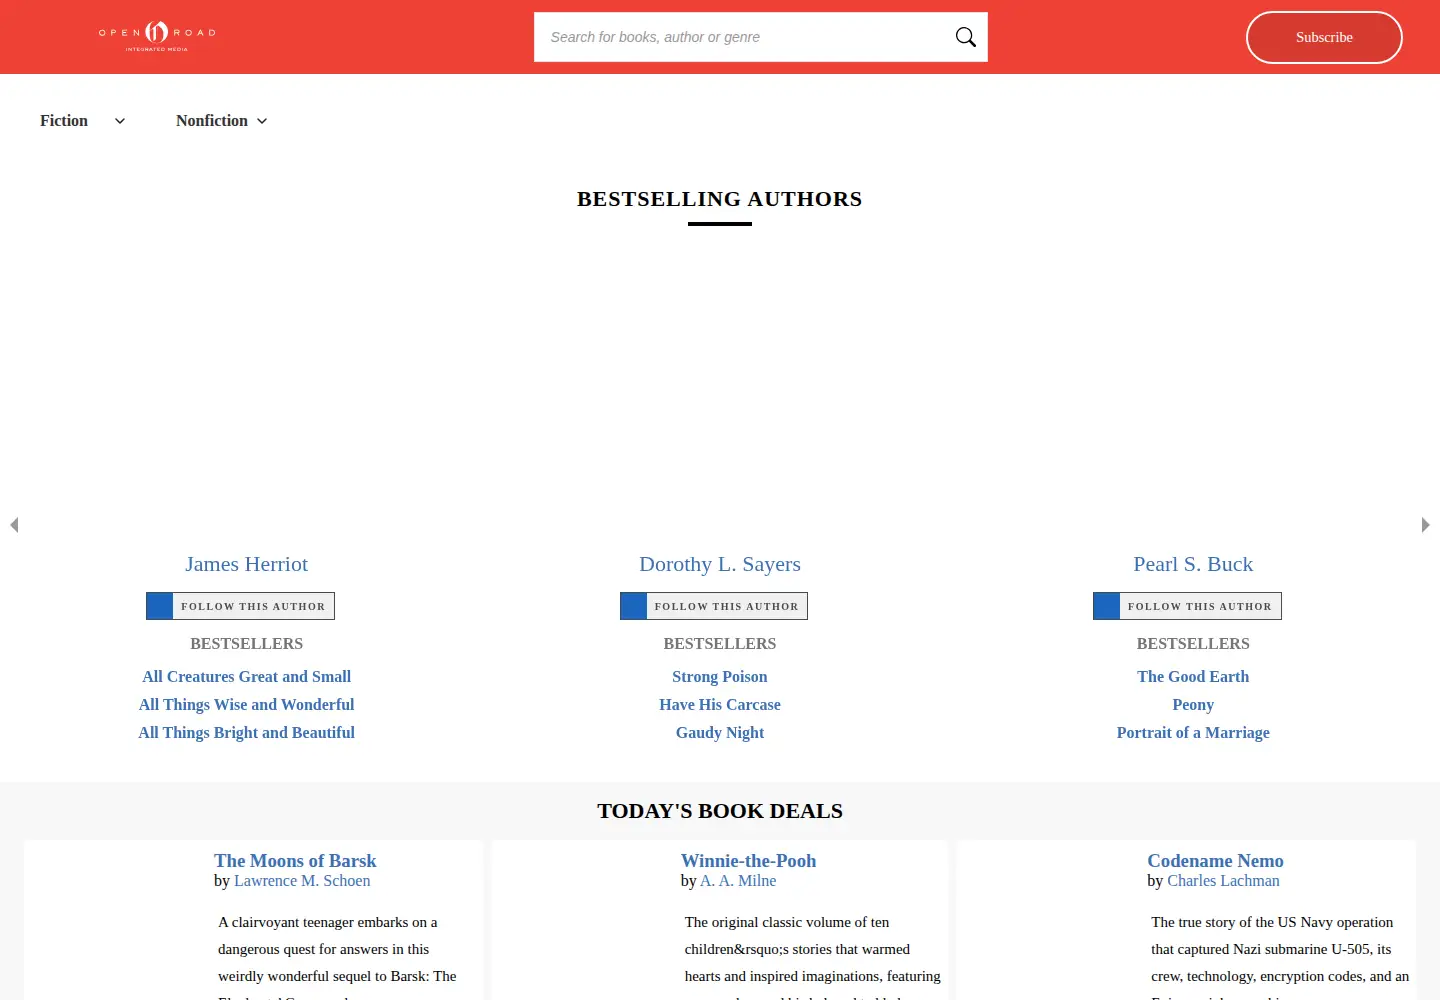
Task: Open author A. A. Milne link
Action: [x=738, y=881]
